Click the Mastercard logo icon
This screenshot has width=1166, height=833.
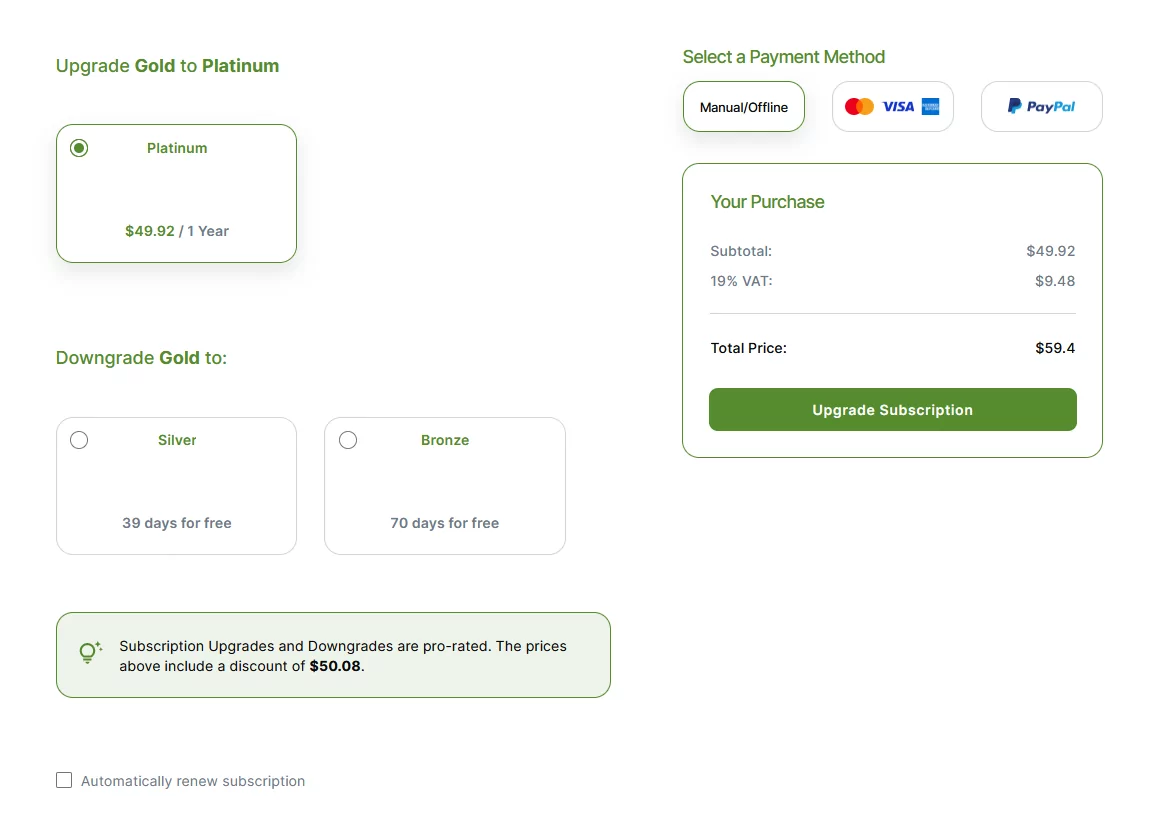(x=859, y=106)
